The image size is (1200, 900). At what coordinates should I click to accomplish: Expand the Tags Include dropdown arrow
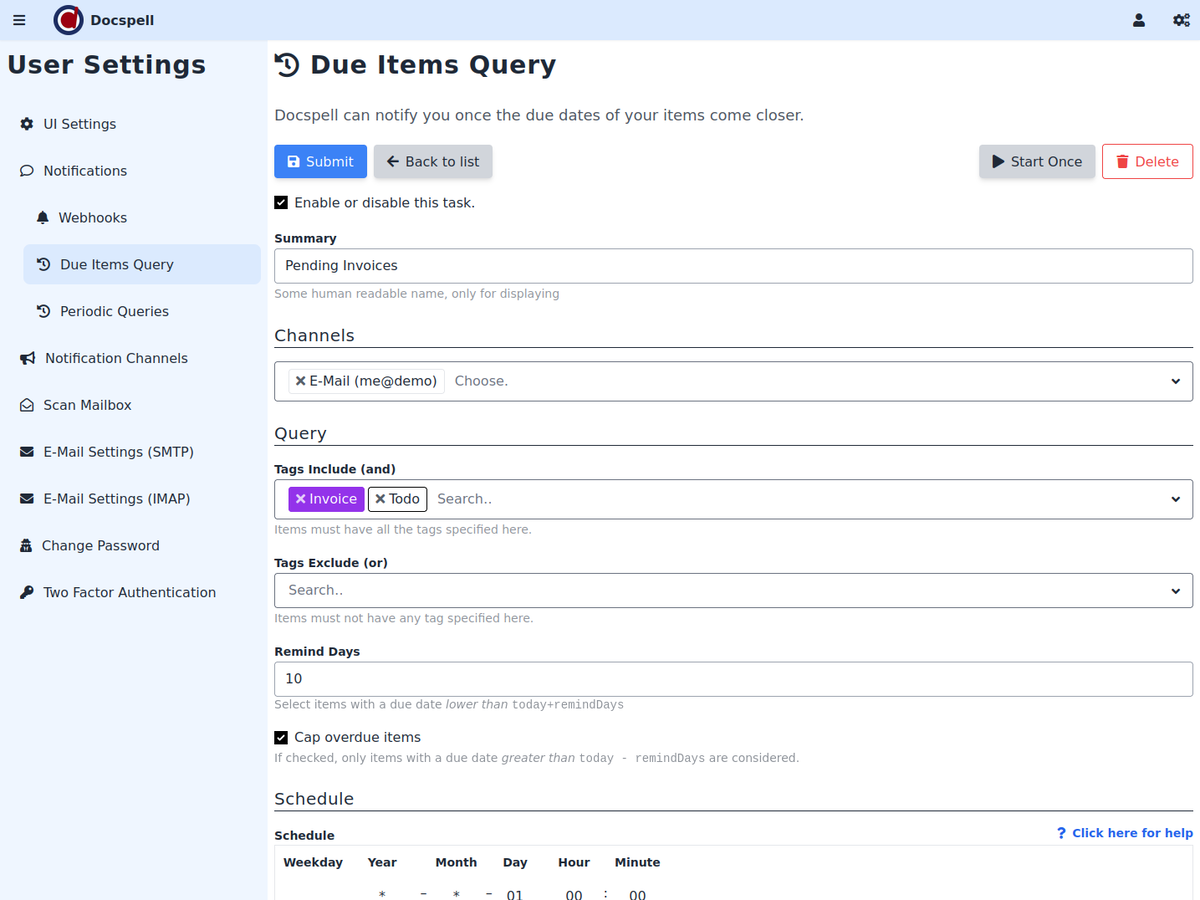(1175, 499)
